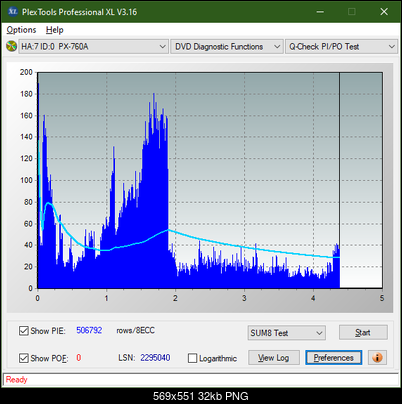
Task: Click the View Log button
Action: point(274,358)
